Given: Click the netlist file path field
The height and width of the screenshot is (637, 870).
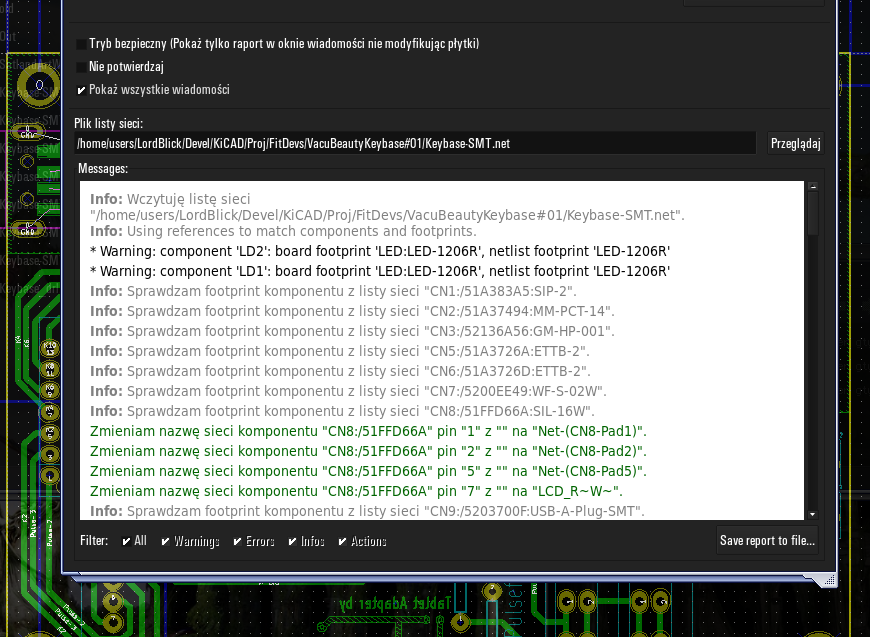Looking at the screenshot, I should point(415,144).
